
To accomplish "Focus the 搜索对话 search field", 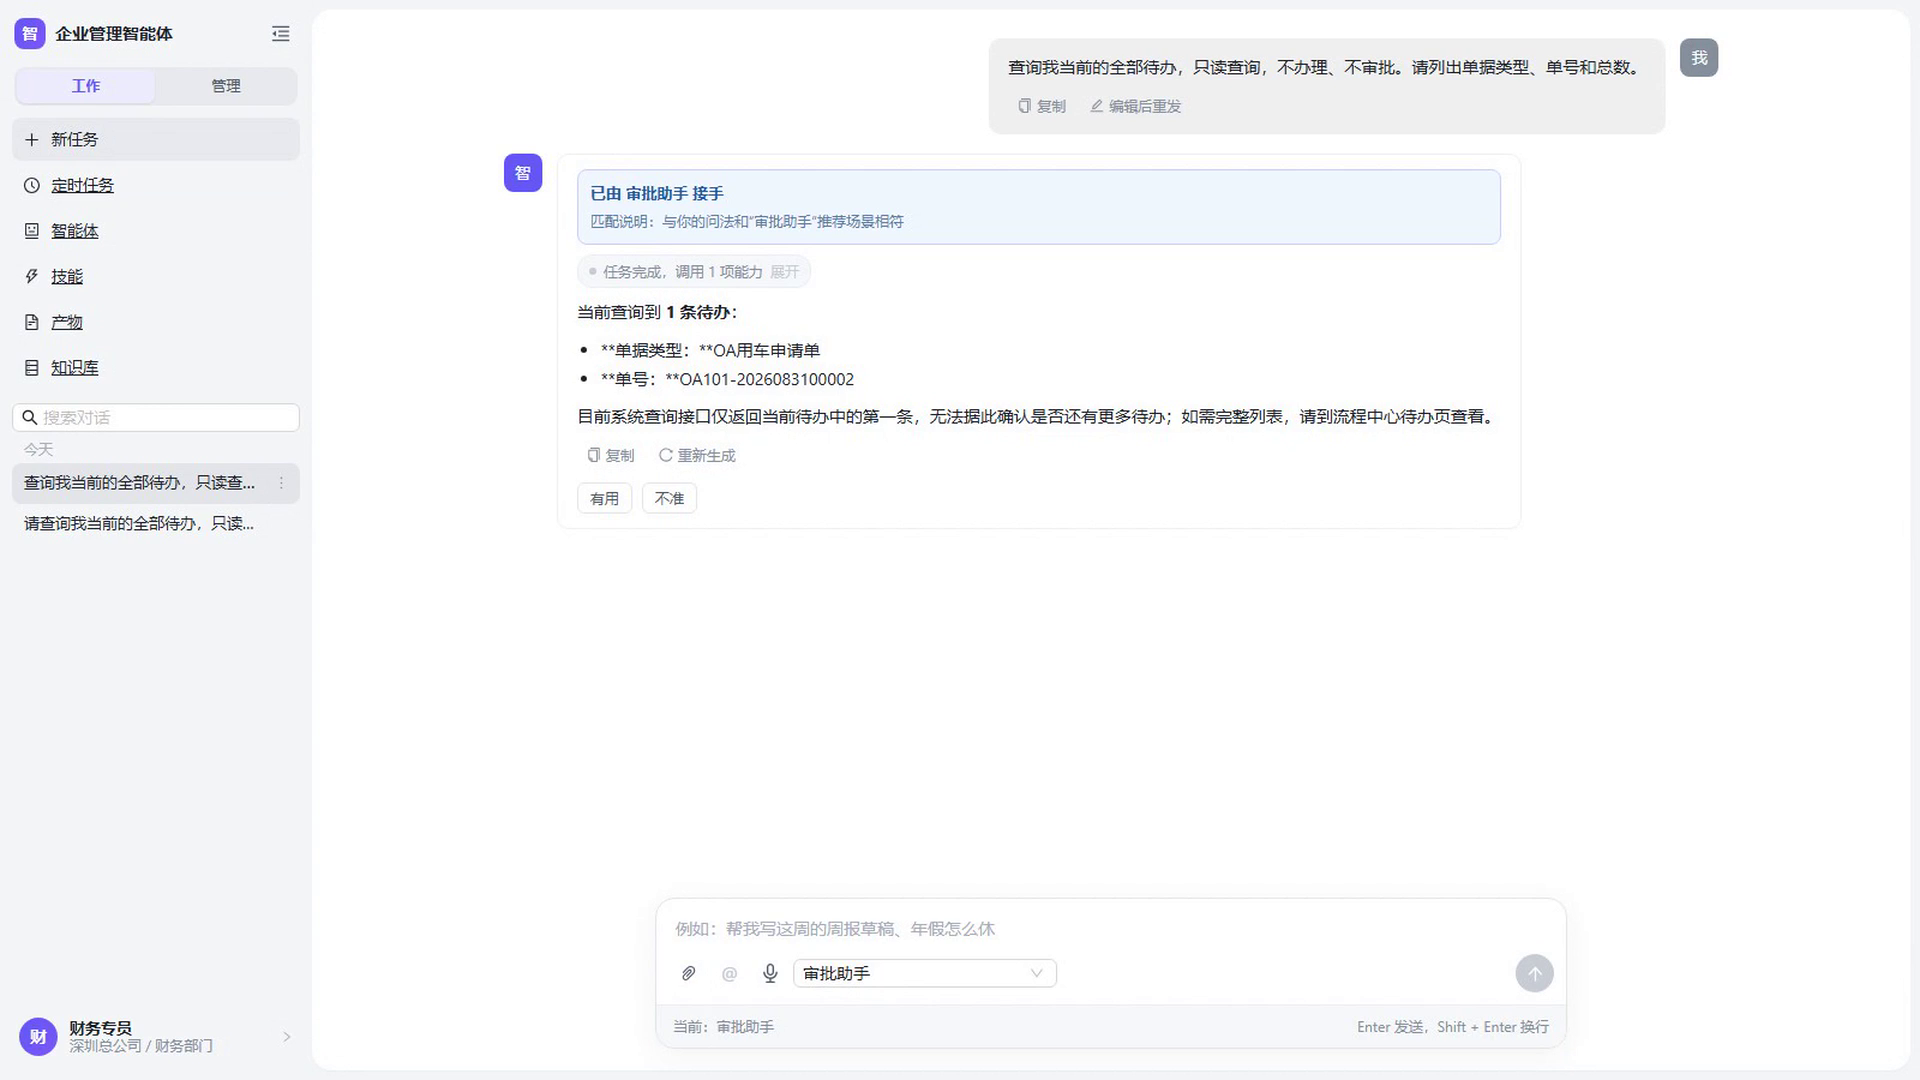I will [156, 417].
